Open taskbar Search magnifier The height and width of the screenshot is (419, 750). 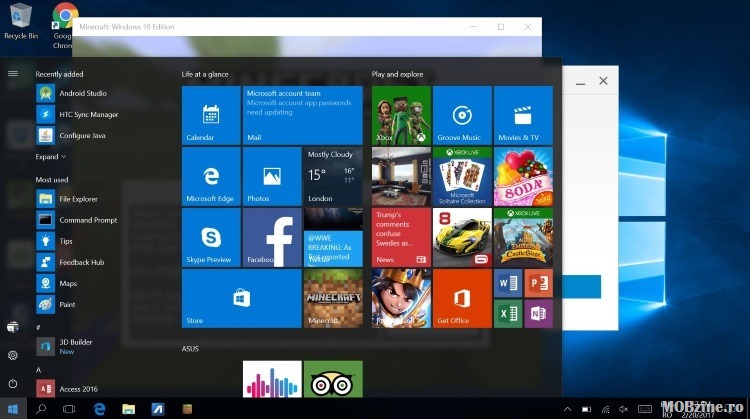41,409
